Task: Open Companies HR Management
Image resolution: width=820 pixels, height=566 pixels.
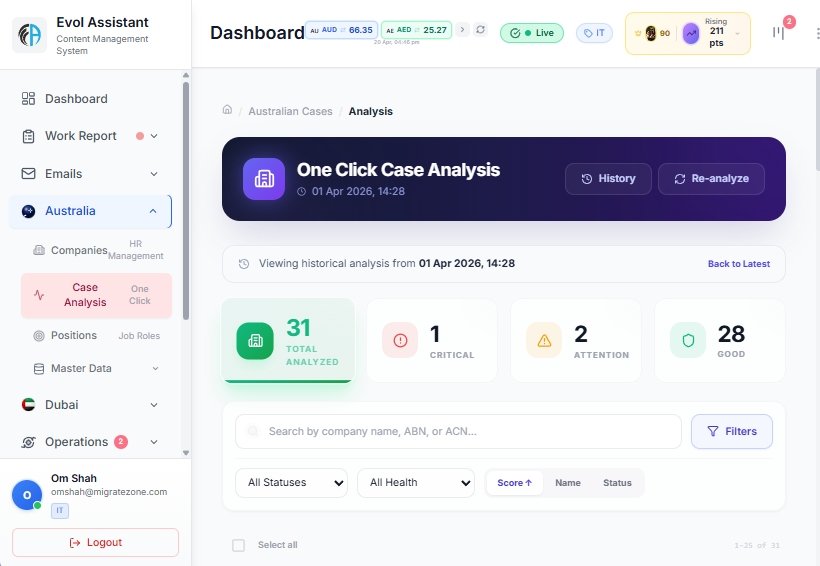Action: coord(97,250)
